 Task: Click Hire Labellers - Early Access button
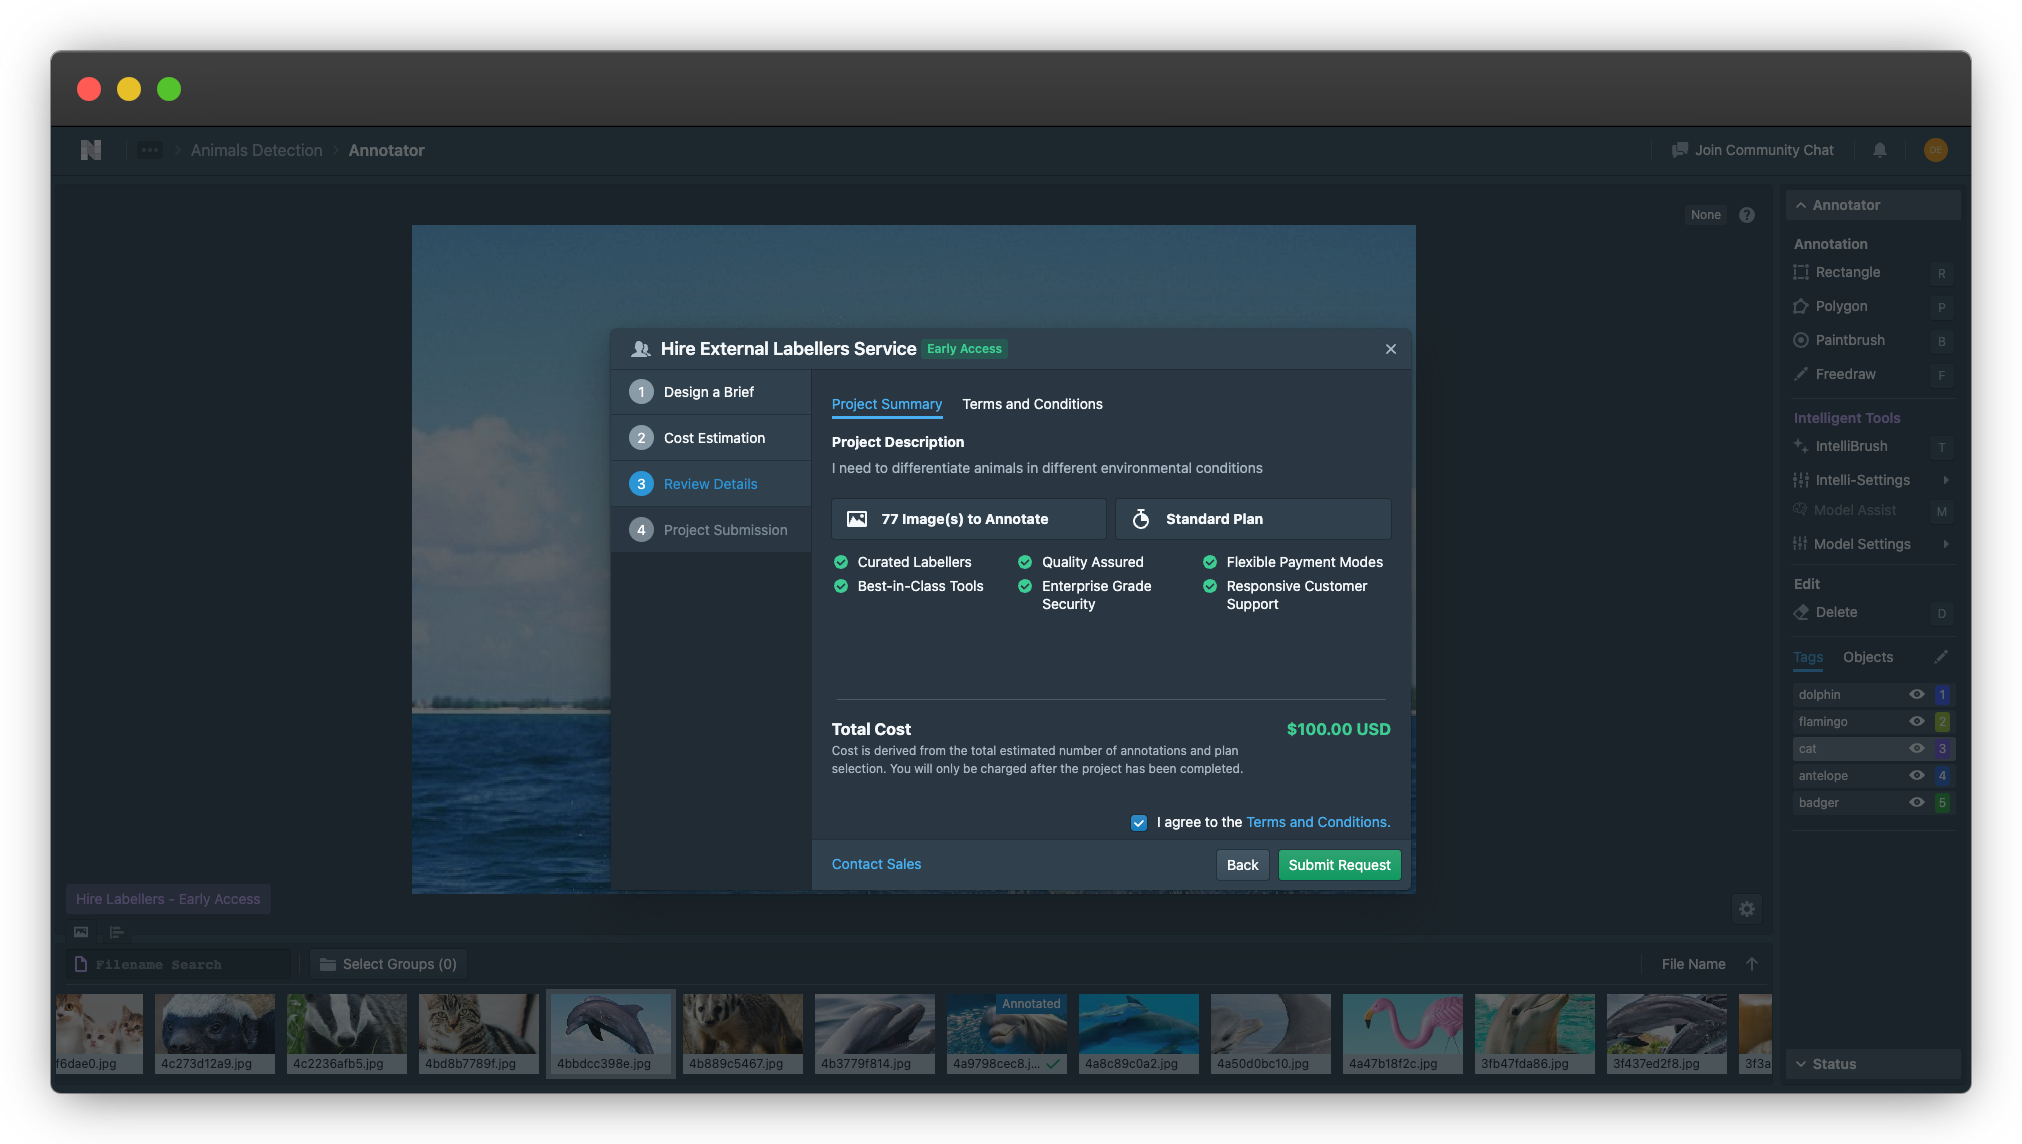[x=168, y=899]
